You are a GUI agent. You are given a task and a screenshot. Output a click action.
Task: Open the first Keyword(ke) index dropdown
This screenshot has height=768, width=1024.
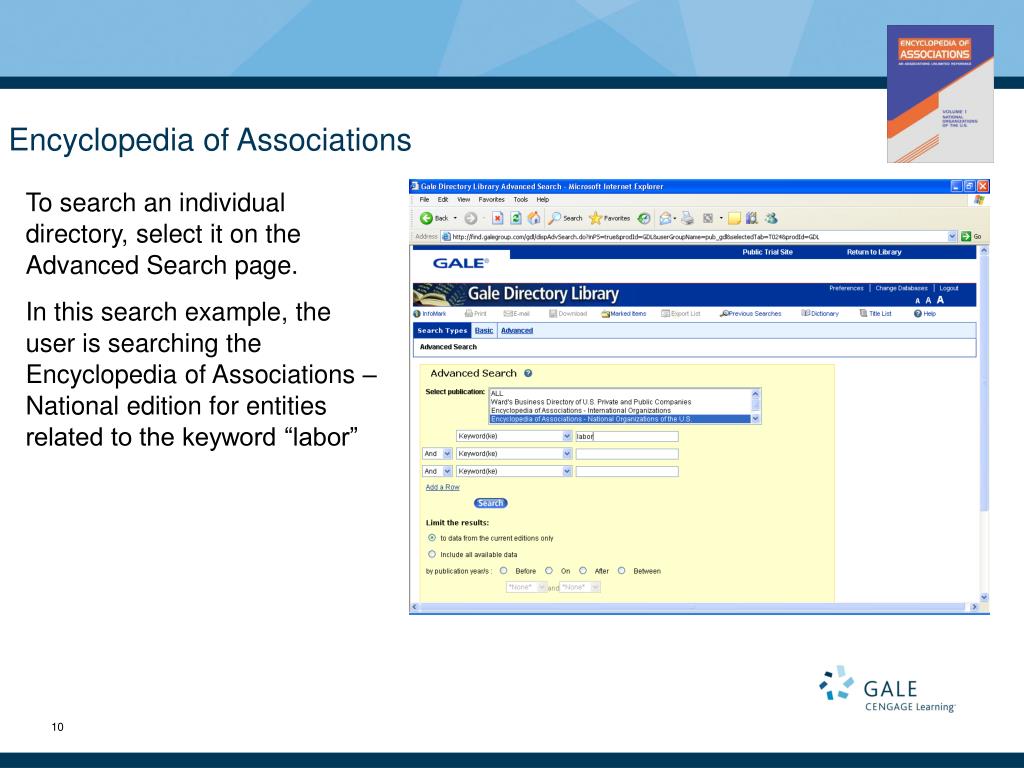(514, 436)
